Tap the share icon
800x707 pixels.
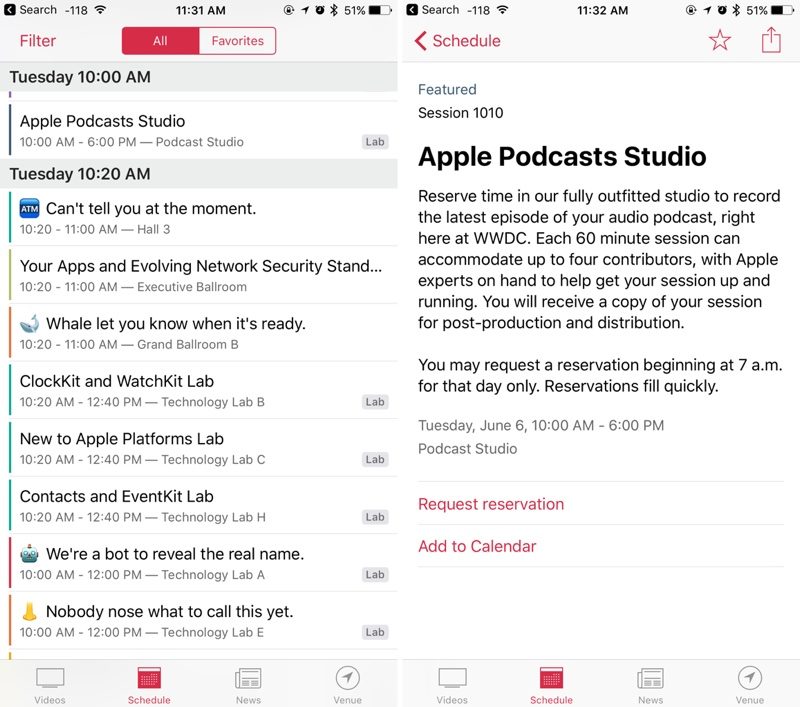(771, 39)
